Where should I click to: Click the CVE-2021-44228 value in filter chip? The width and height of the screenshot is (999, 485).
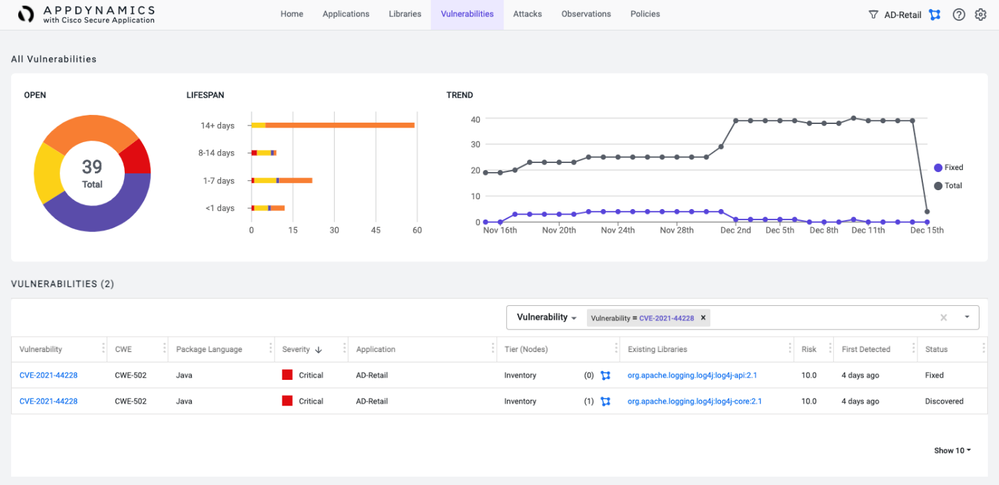click(666, 317)
